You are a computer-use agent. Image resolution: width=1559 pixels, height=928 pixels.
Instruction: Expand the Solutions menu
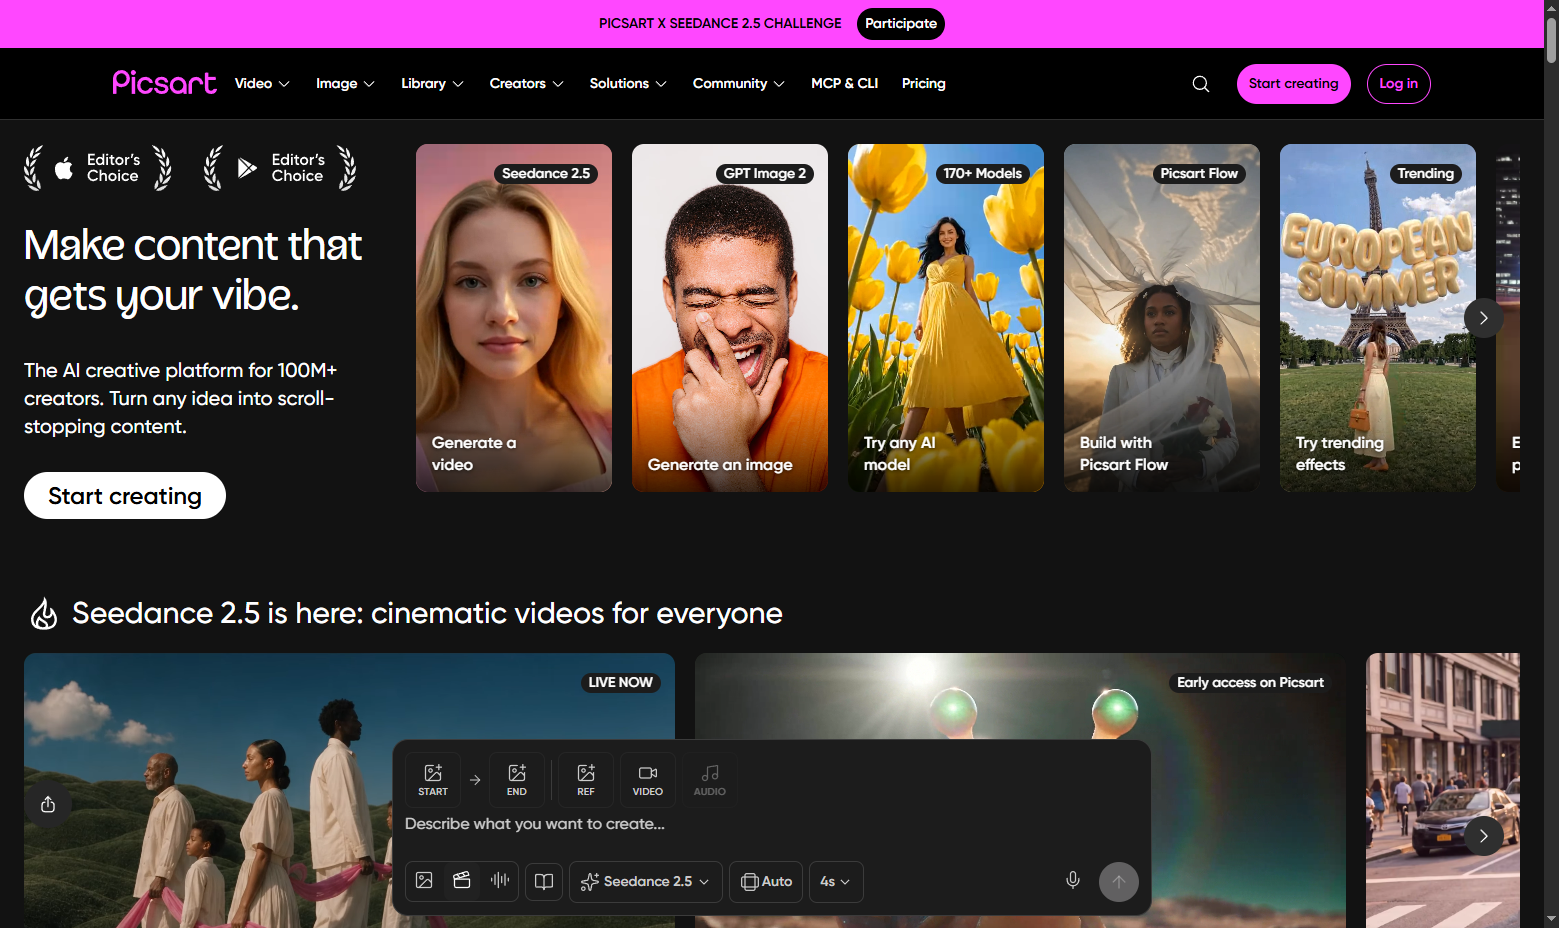coord(628,84)
